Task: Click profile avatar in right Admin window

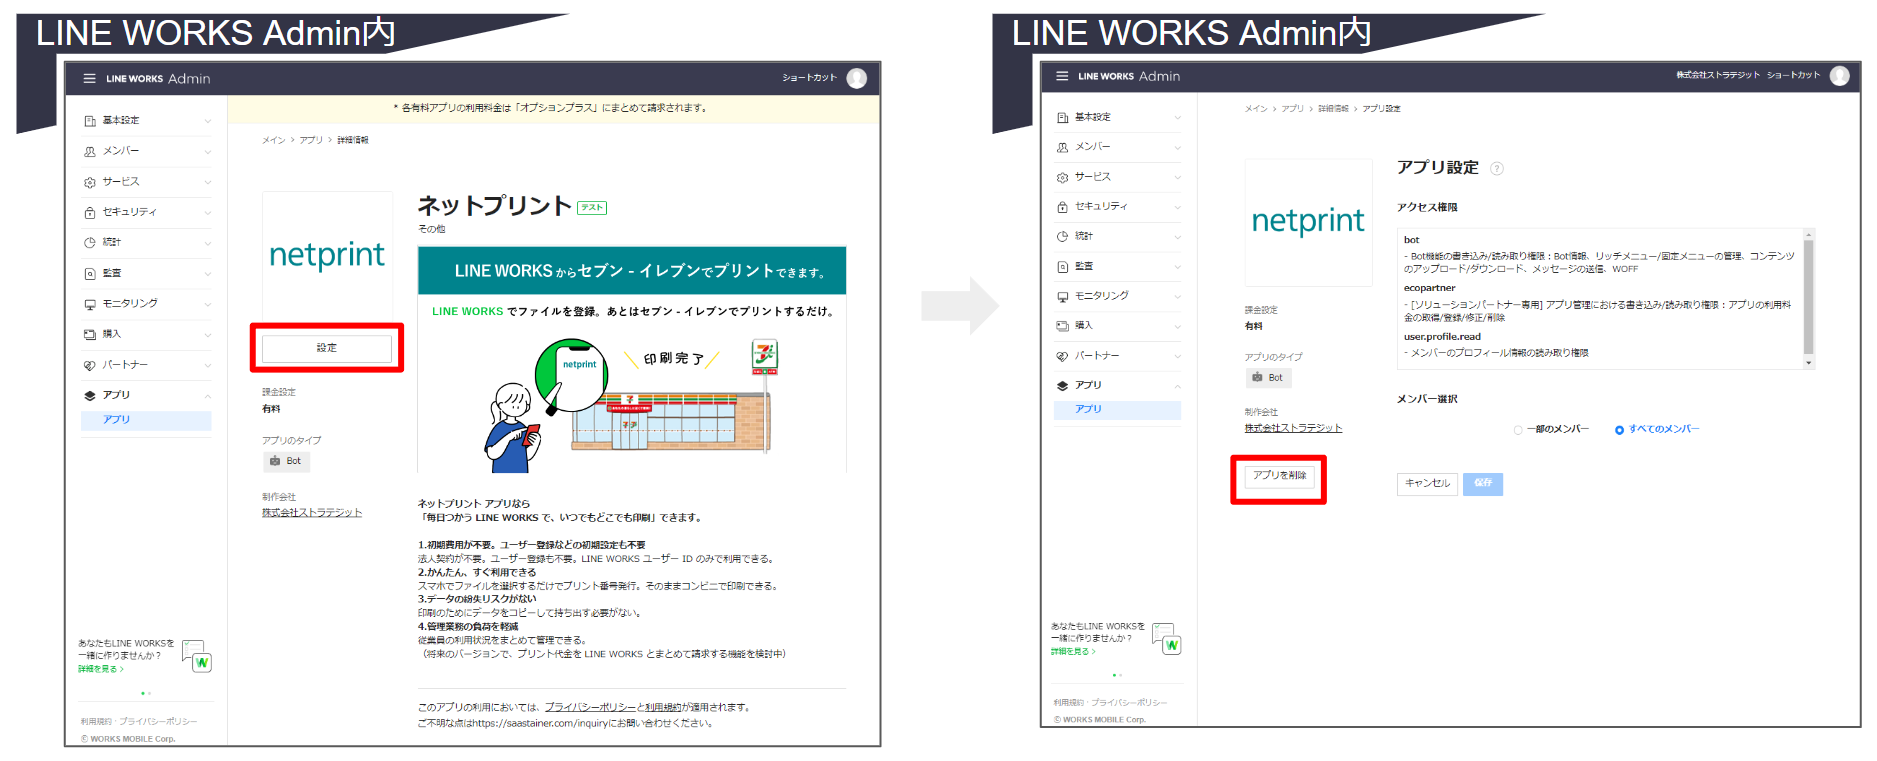Action: 1840,76
